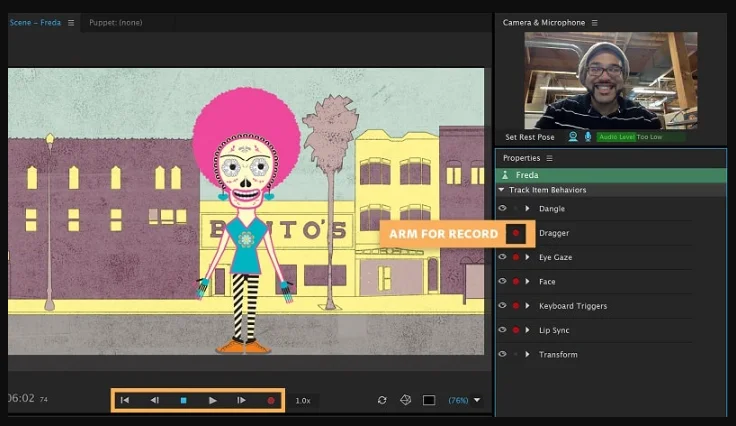Arm Lip Sync behavior for record
This screenshot has width=736, height=426.
click(x=516, y=330)
